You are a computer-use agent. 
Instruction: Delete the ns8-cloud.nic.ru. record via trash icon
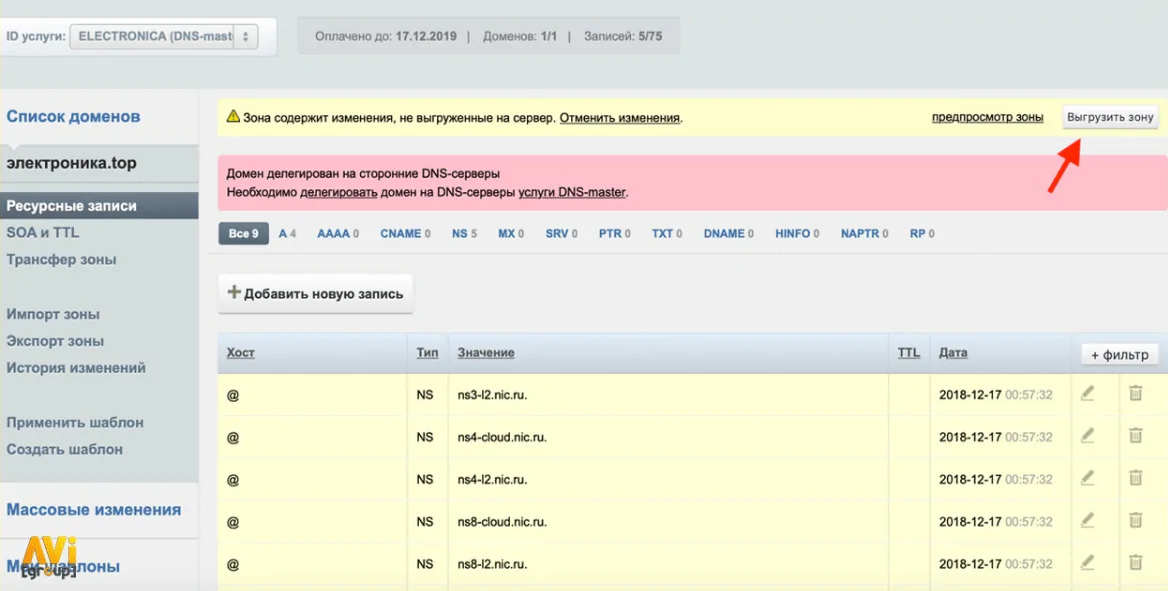tap(1135, 519)
